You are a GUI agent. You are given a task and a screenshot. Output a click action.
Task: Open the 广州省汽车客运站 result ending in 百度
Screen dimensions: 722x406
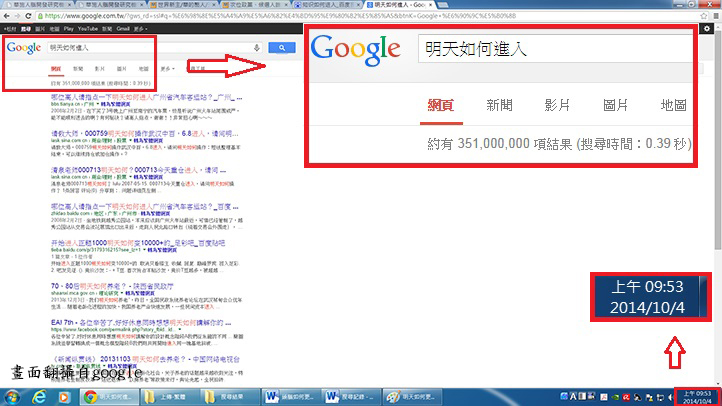[145, 206]
